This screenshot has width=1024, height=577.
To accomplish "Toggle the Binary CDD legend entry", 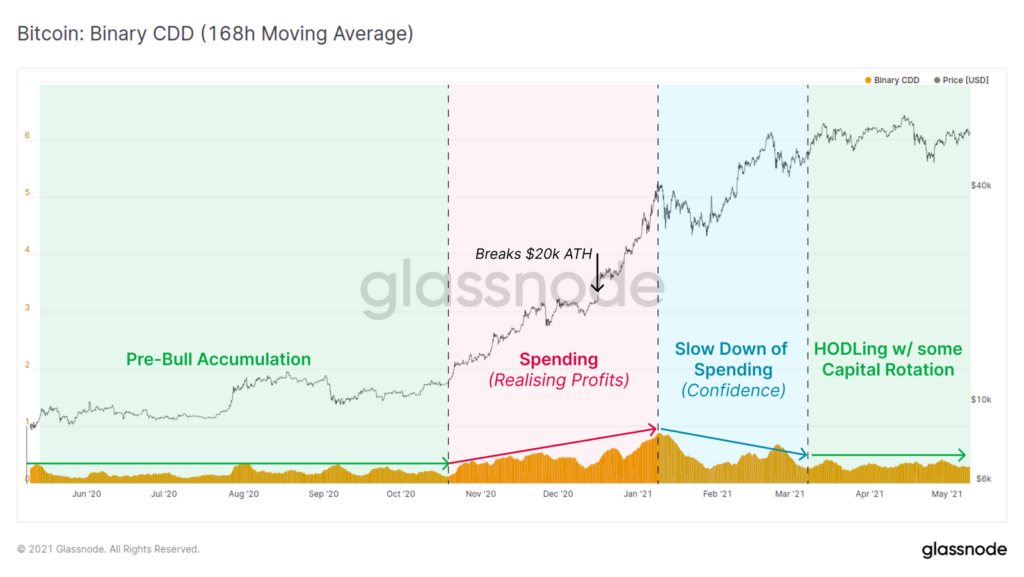I will pos(892,80).
